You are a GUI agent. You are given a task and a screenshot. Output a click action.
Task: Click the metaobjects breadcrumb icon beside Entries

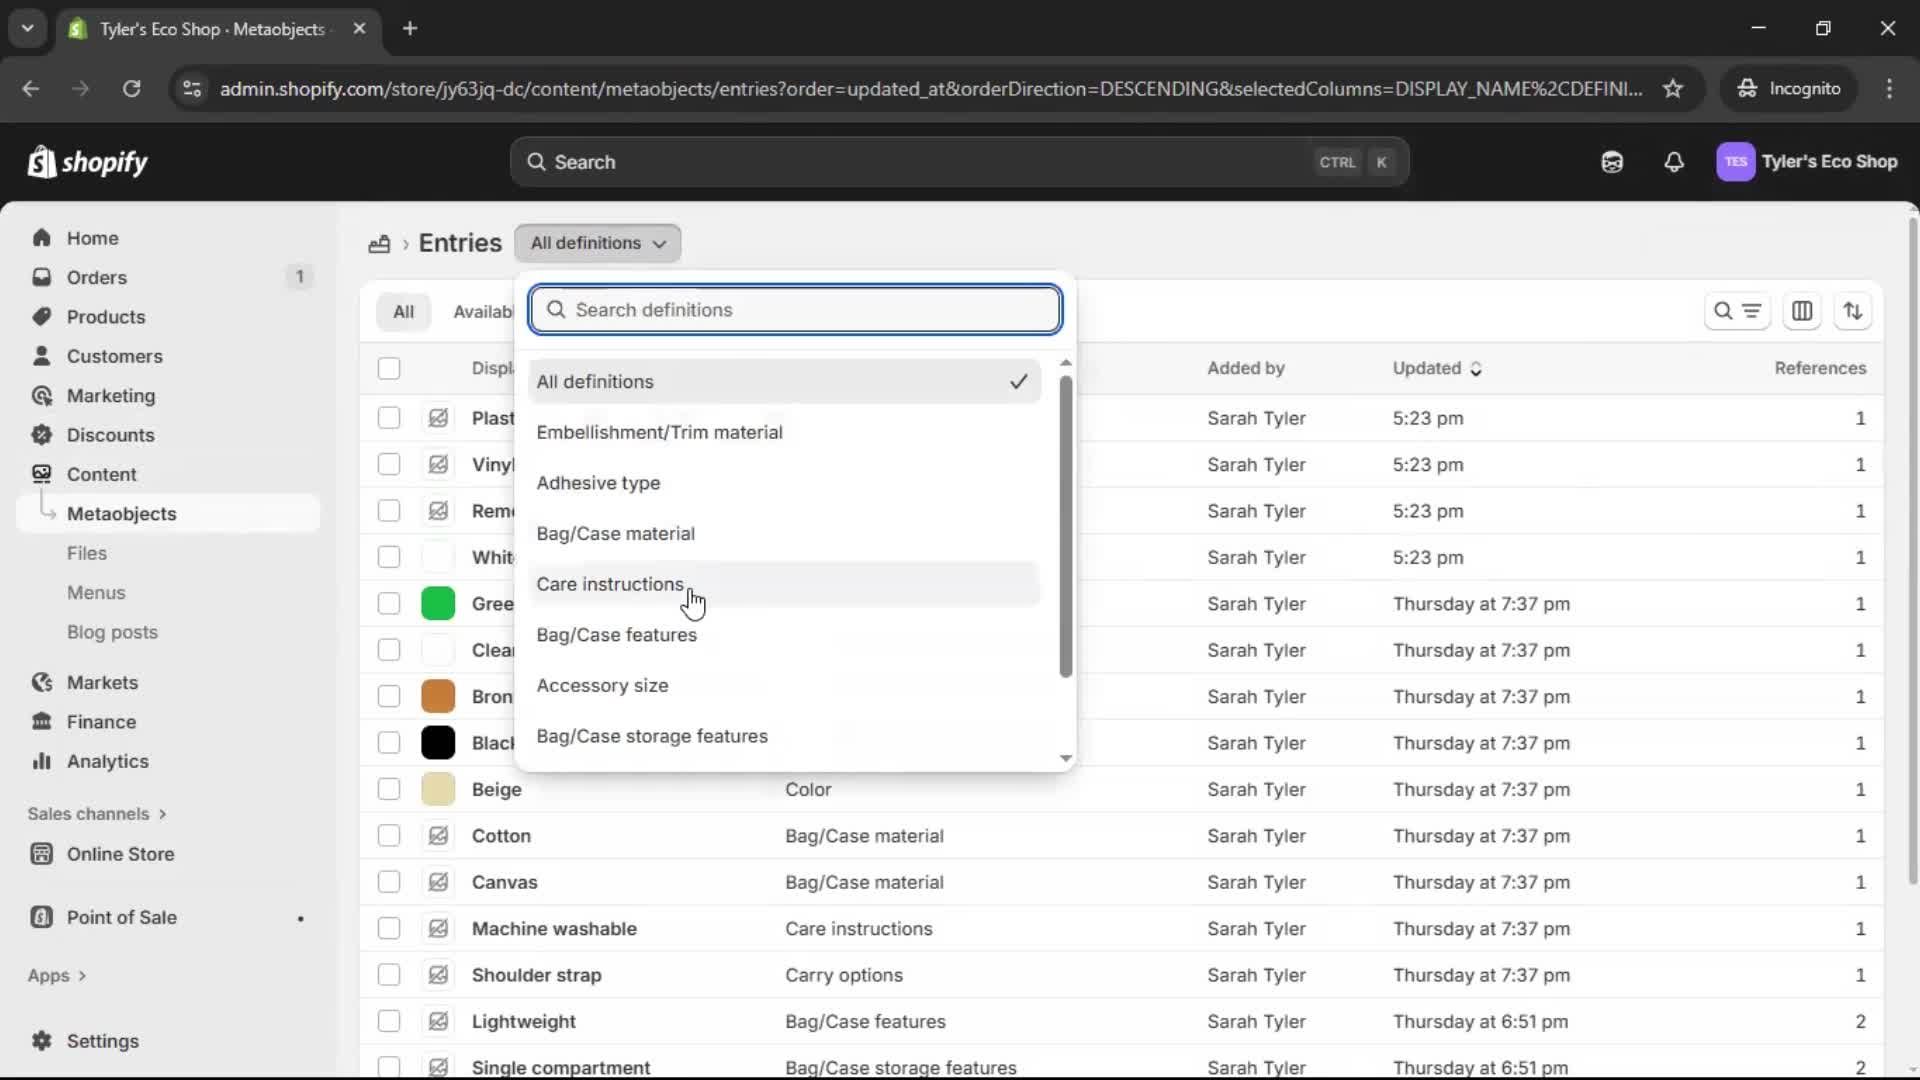[379, 244]
